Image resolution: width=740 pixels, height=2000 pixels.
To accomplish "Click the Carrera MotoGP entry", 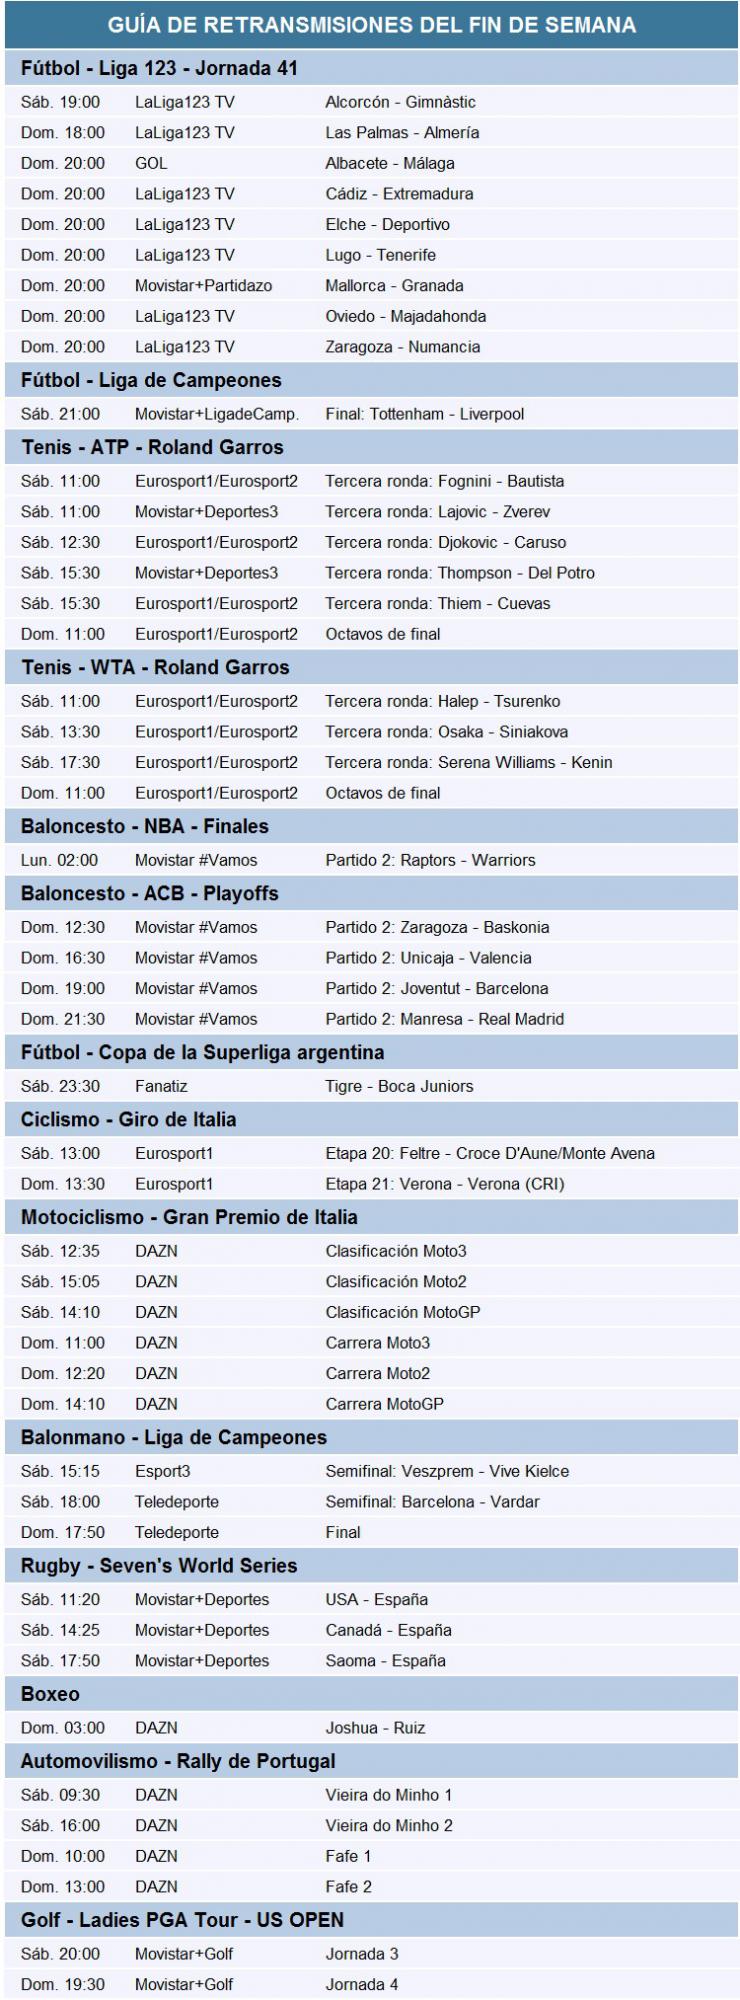I will tap(384, 1405).
